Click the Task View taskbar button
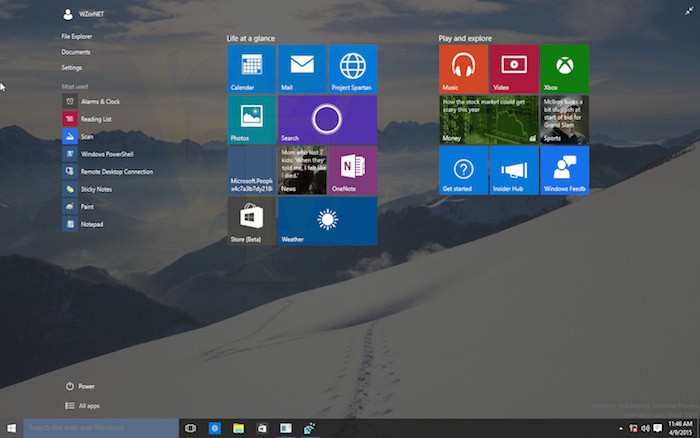700x438 pixels. (190, 428)
